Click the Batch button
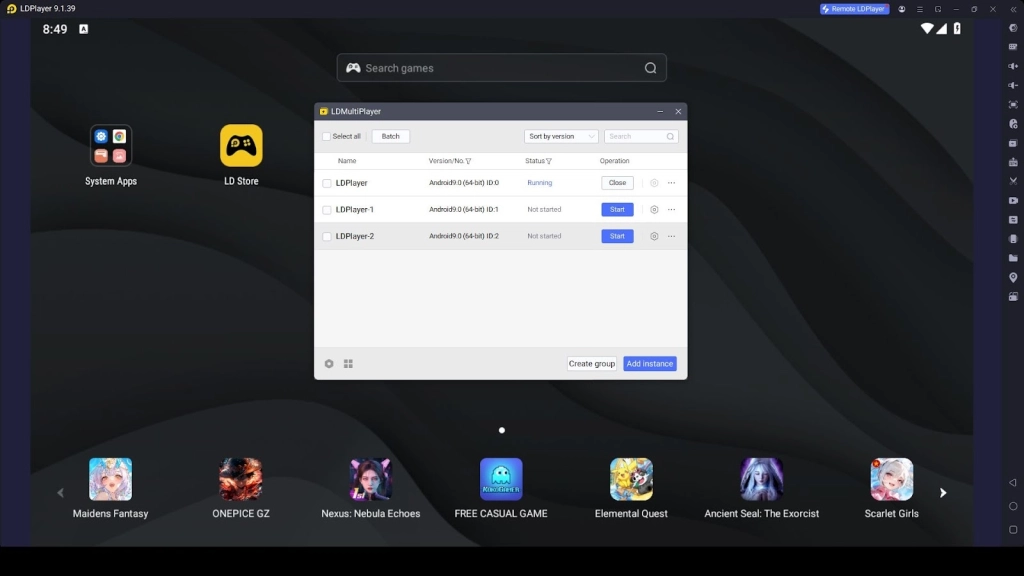This screenshot has height=576, width=1024. point(391,136)
